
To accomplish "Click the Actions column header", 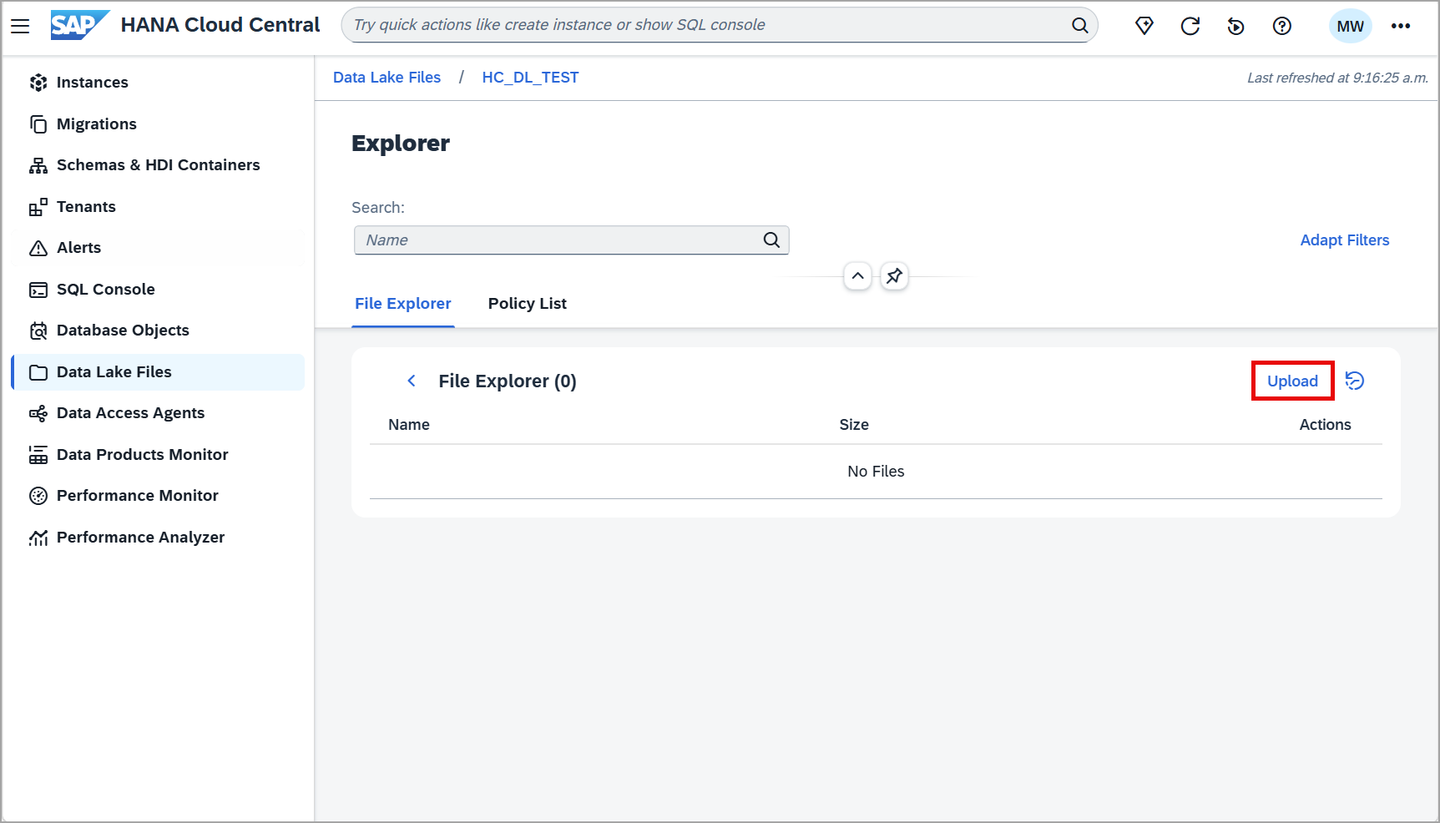I will pos(1325,425).
